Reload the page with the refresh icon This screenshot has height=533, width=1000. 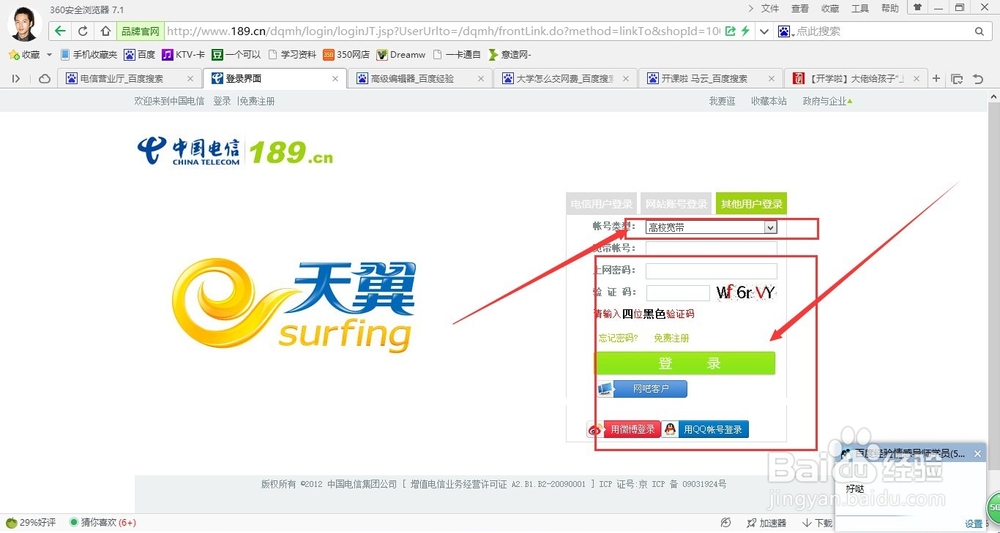pos(83,31)
